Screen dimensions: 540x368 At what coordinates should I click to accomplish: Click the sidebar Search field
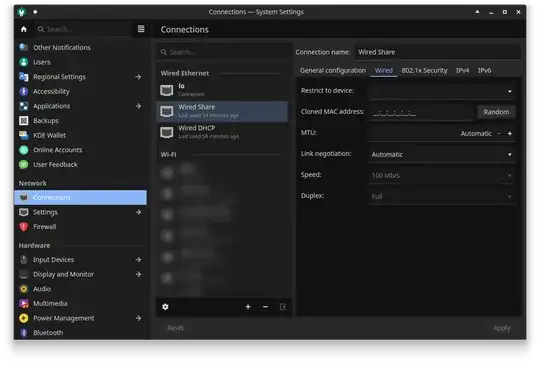pos(84,29)
